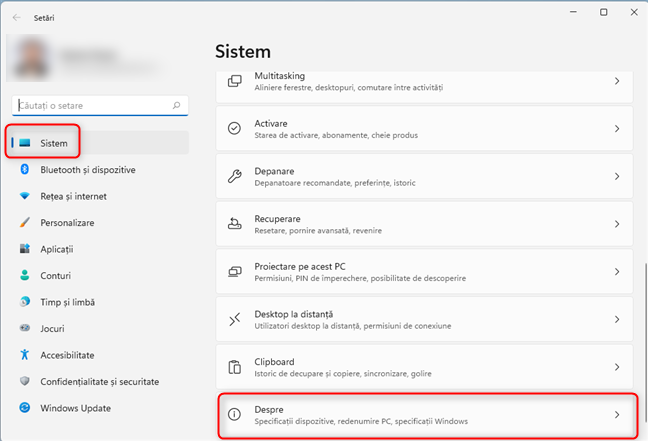This screenshot has height=441, width=648.
Task: Click the search magnifier icon
Action: pos(177,104)
